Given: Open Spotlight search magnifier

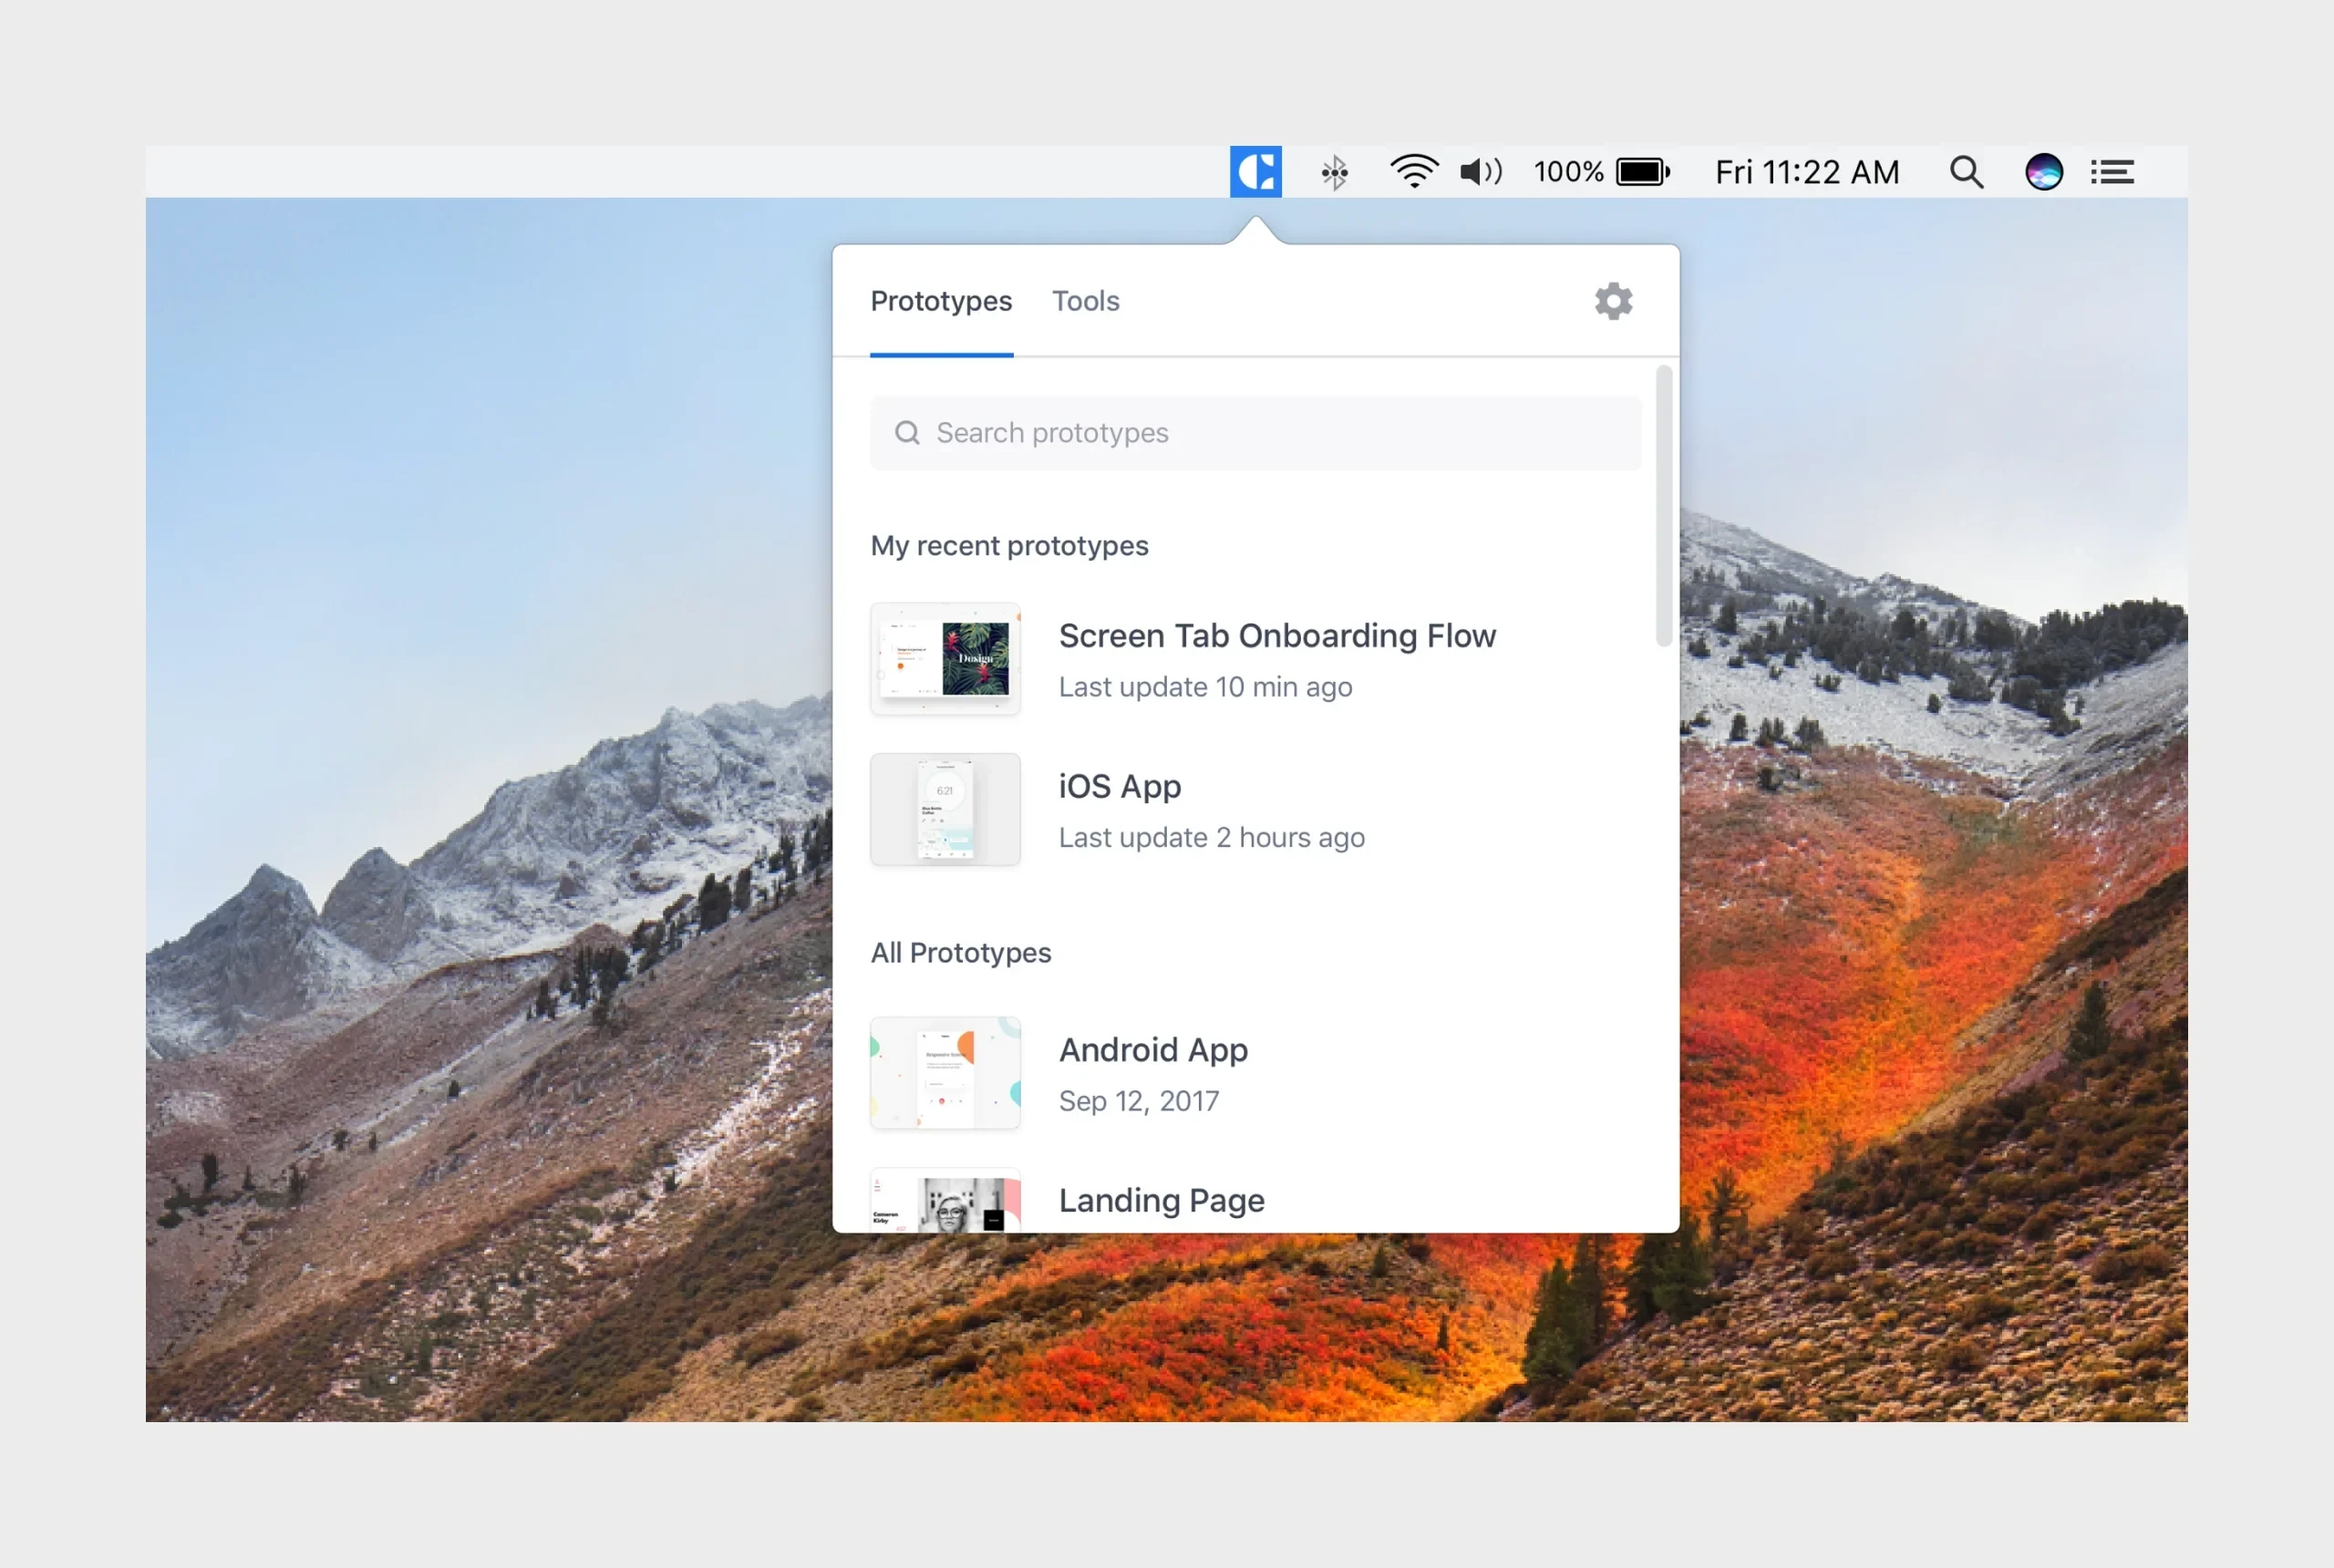Looking at the screenshot, I should point(1965,172).
